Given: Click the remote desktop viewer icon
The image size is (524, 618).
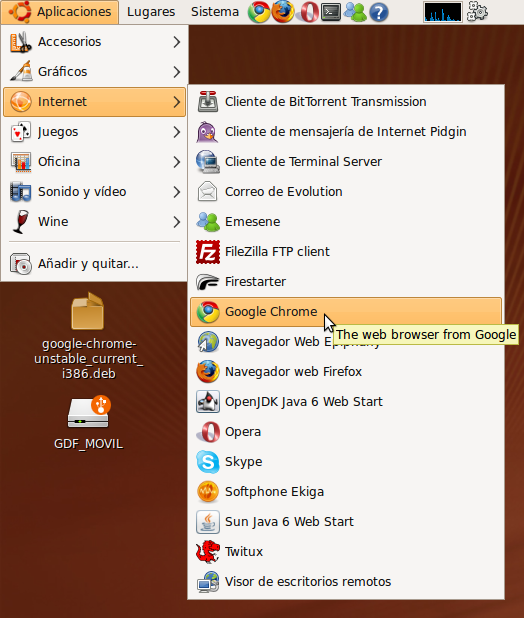Looking at the screenshot, I should 208,582.
